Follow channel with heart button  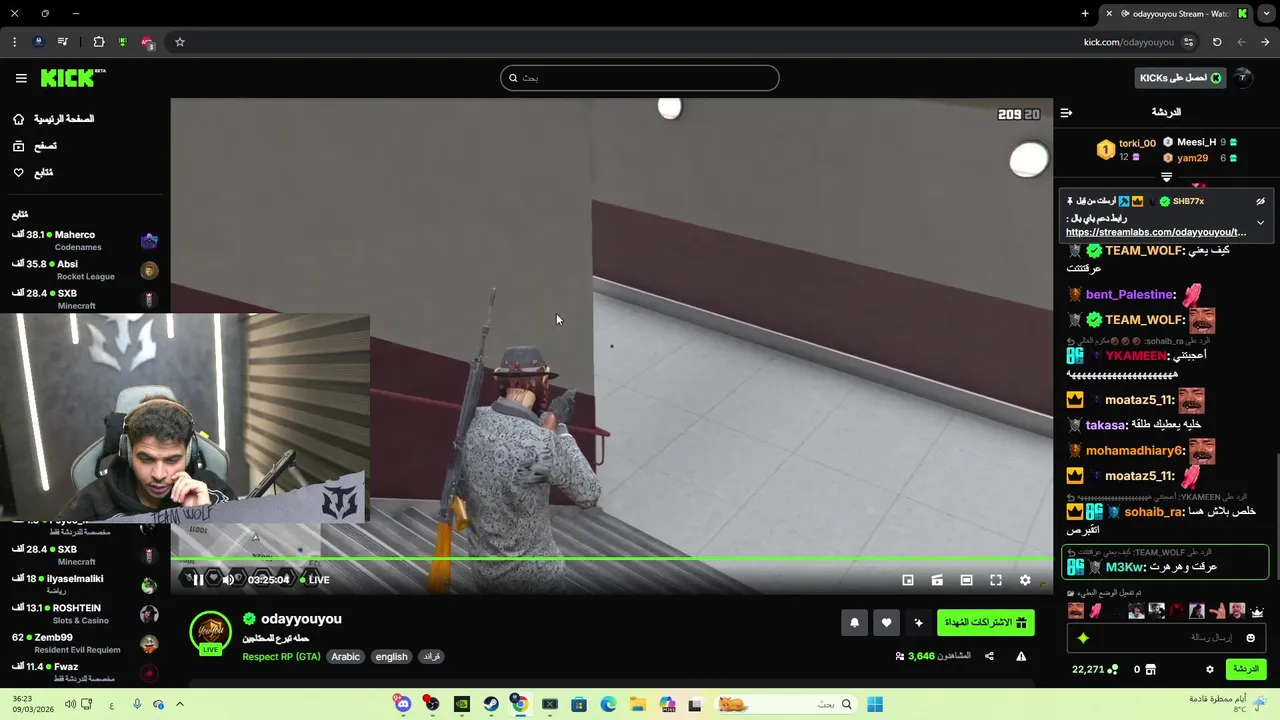point(886,623)
